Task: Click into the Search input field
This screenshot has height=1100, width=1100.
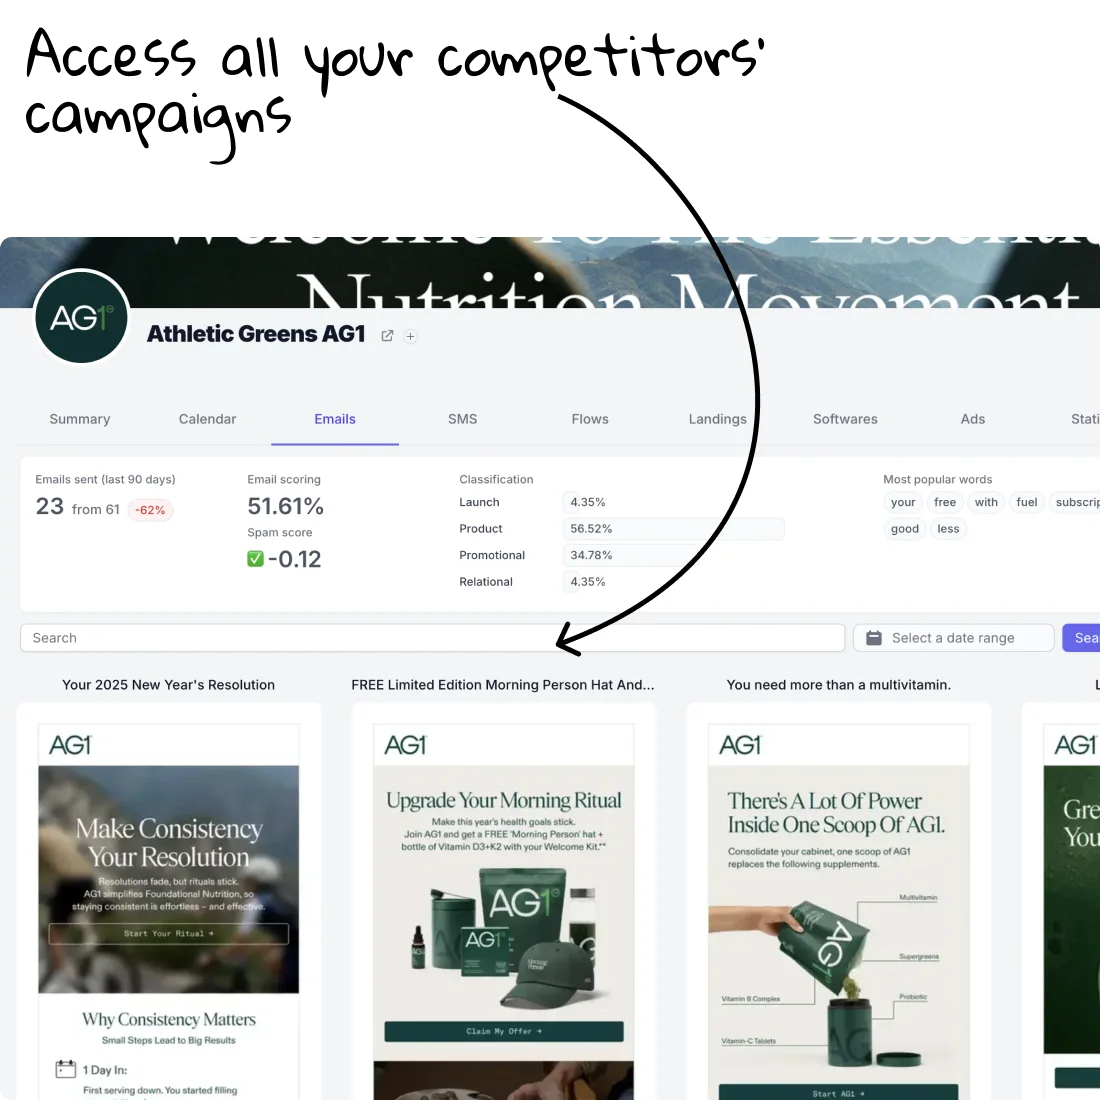Action: [x=432, y=638]
